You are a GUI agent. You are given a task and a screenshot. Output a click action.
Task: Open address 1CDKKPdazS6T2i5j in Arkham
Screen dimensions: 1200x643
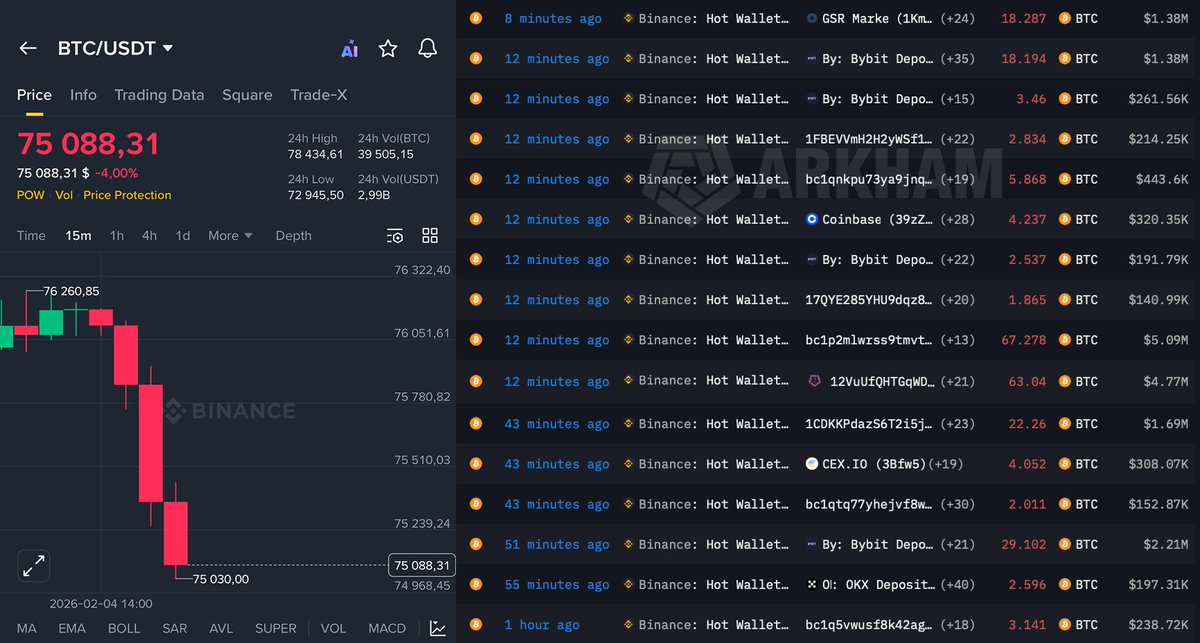[x=869, y=424]
